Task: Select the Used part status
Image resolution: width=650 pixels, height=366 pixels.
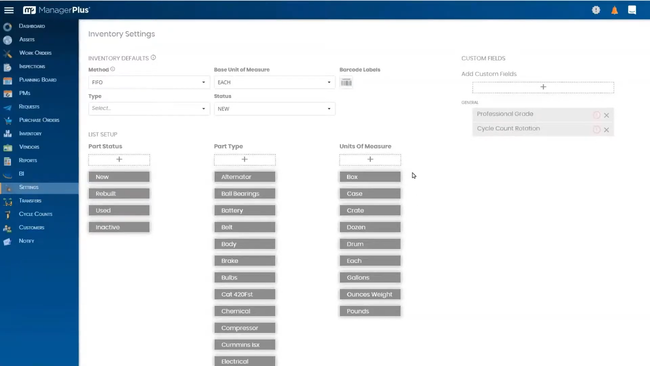Action: 119,211
